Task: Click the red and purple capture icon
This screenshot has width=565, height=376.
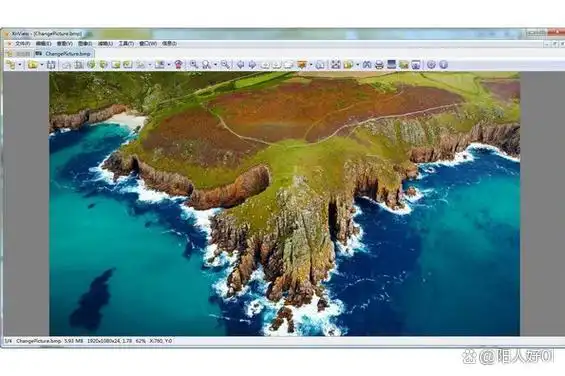Action: (x=178, y=65)
